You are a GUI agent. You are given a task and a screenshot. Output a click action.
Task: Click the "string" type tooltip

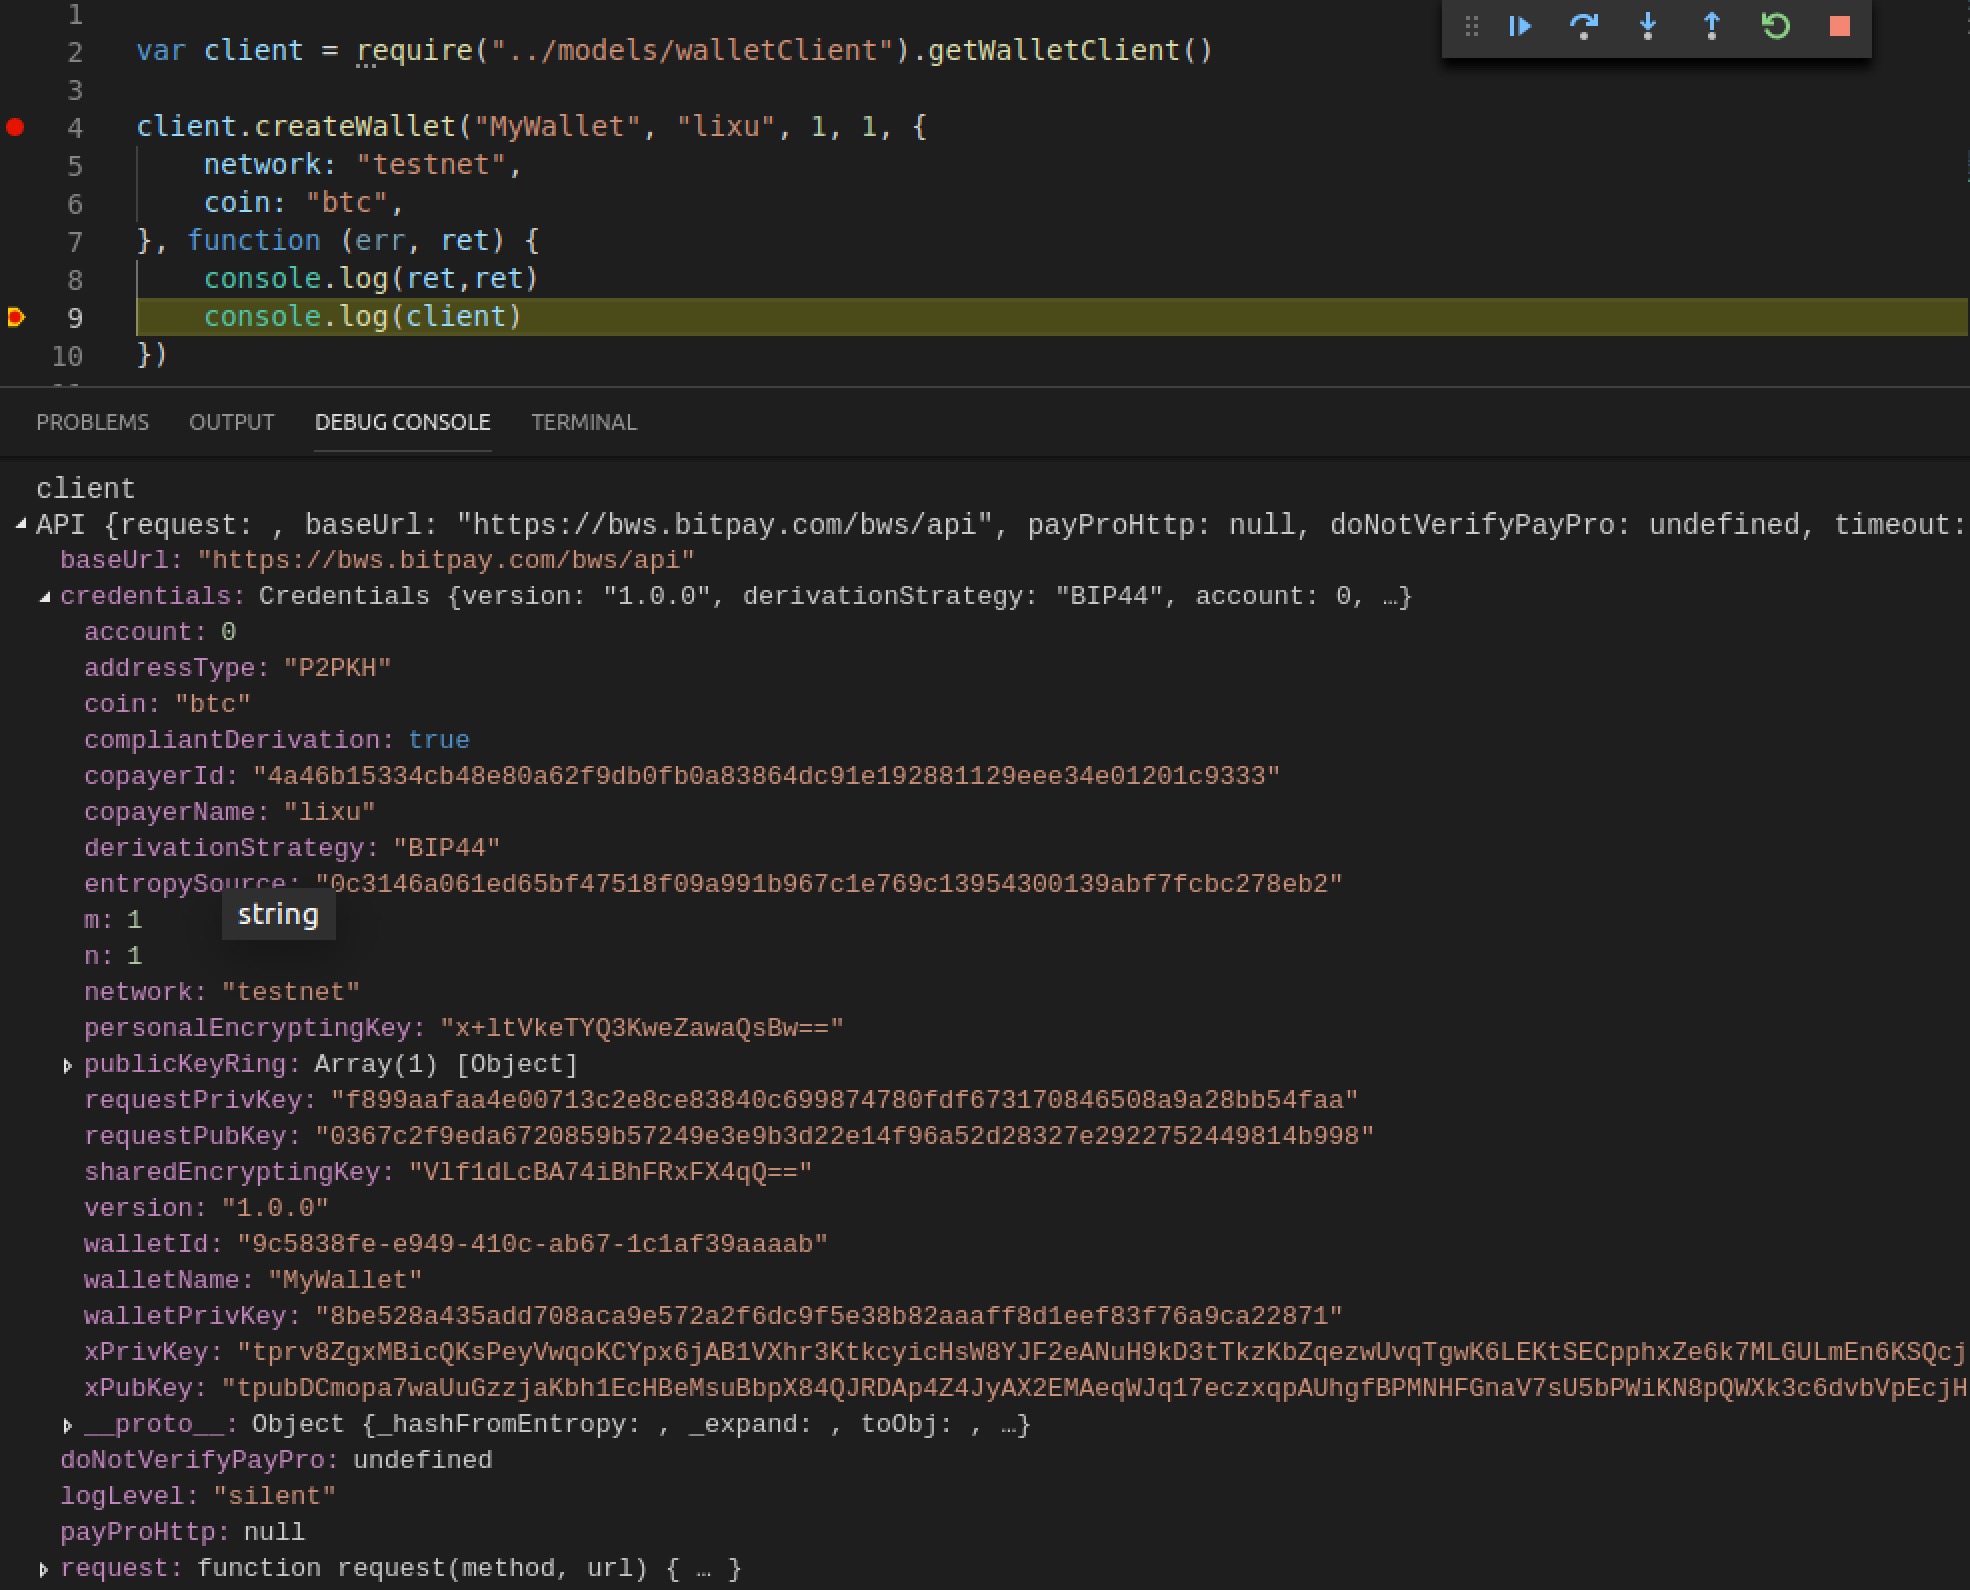(x=278, y=915)
